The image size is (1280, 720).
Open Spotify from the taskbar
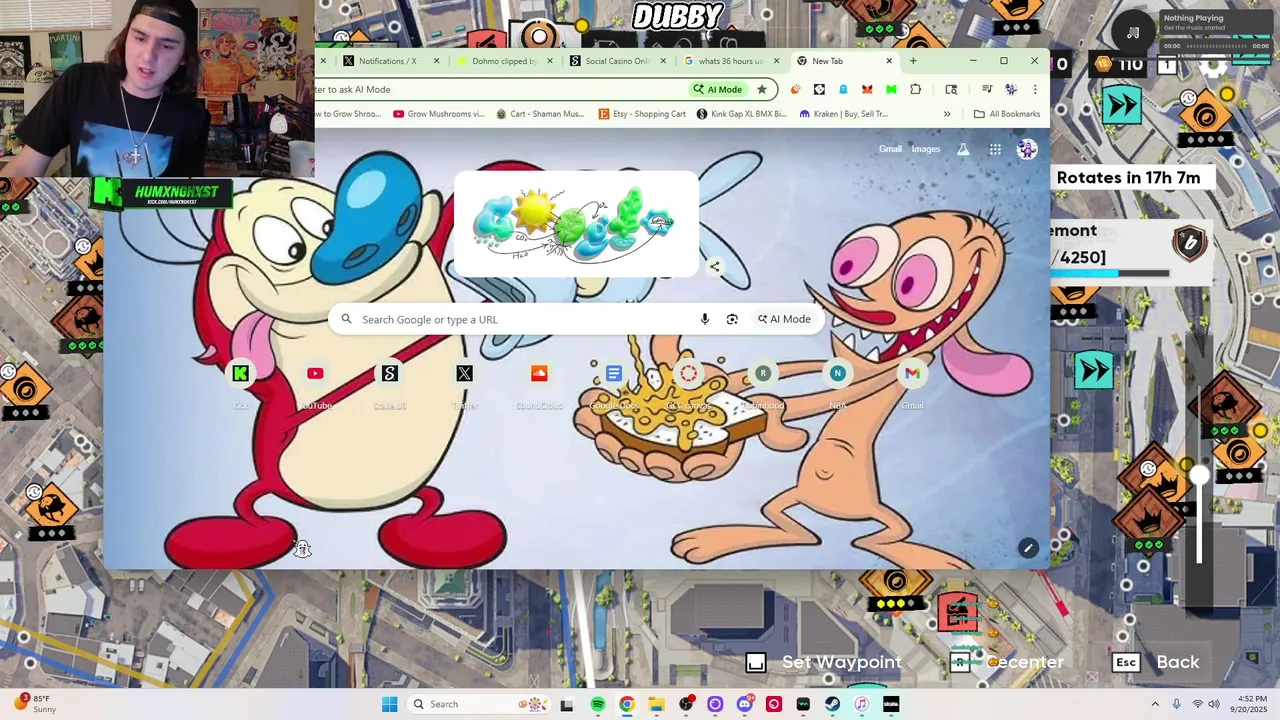coord(597,704)
